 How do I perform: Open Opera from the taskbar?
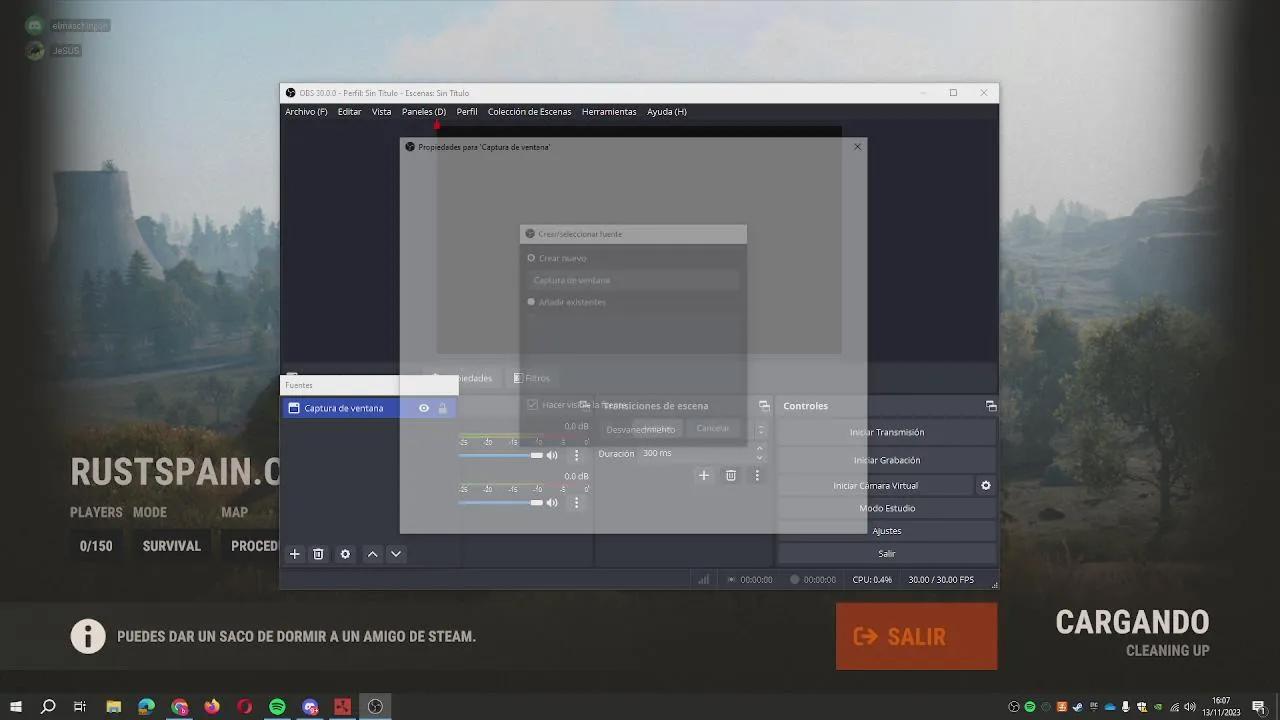tap(245, 707)
